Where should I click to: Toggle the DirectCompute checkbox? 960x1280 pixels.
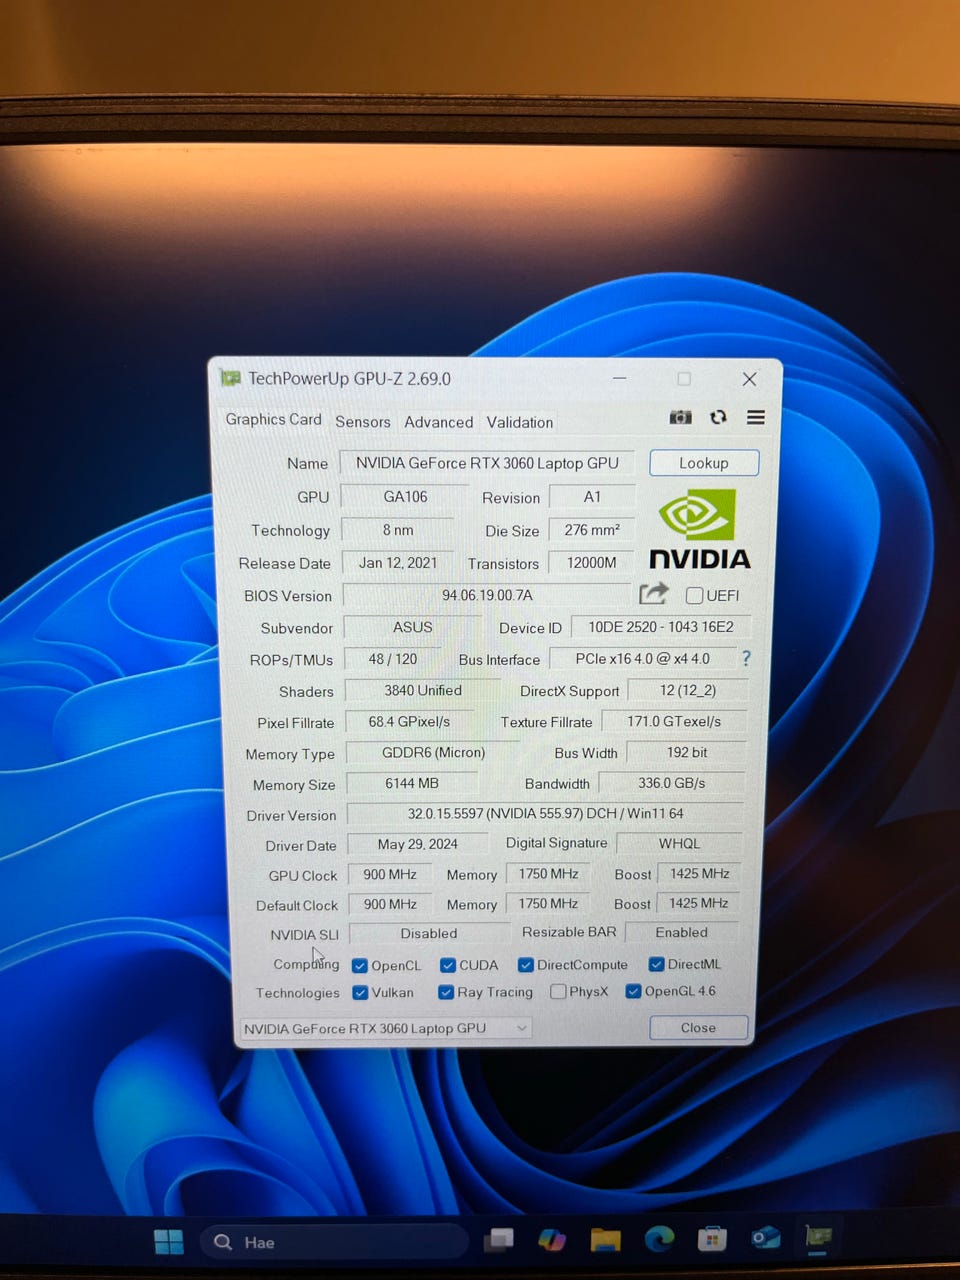tap(526, 965)
